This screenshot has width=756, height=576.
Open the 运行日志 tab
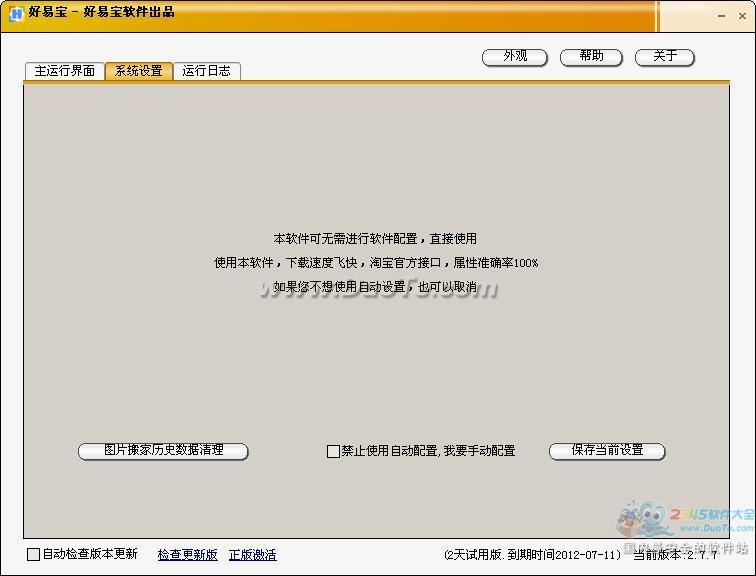coord(206,71)
